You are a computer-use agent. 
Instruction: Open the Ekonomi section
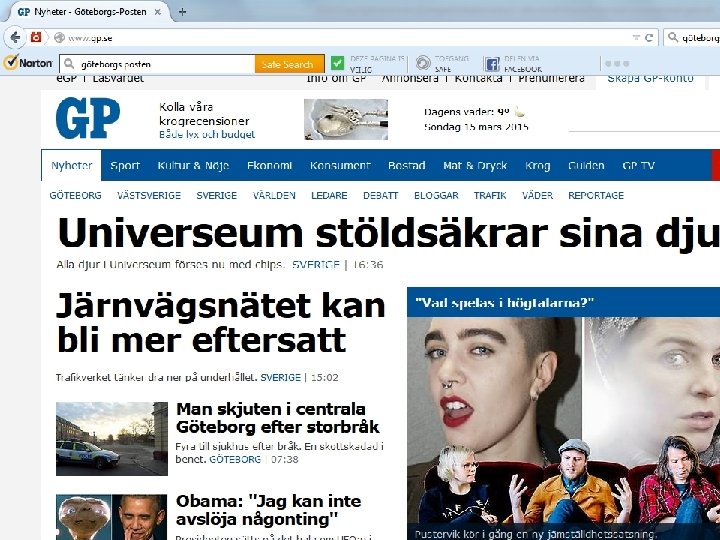click(x=270, y=165)
